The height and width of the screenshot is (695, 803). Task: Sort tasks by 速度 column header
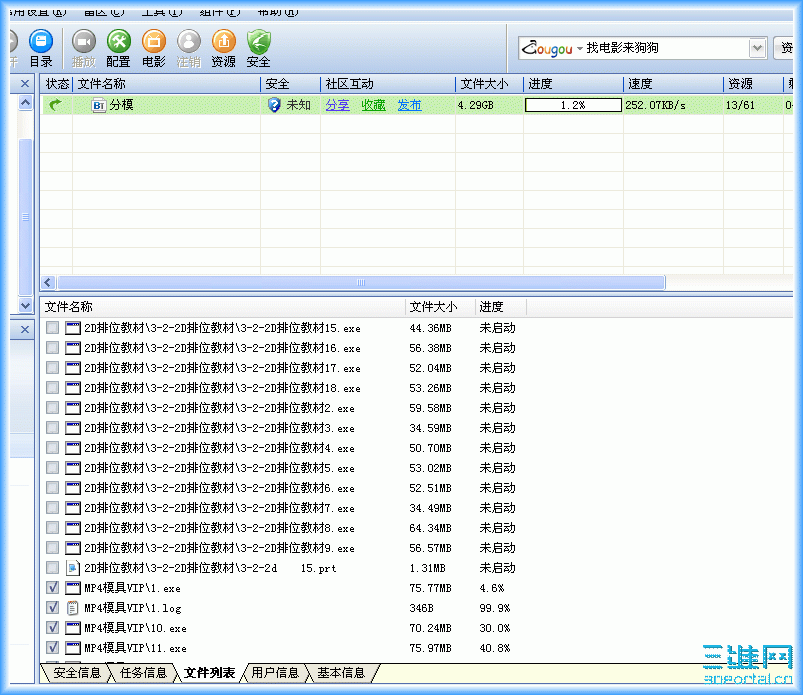(673, 84)
